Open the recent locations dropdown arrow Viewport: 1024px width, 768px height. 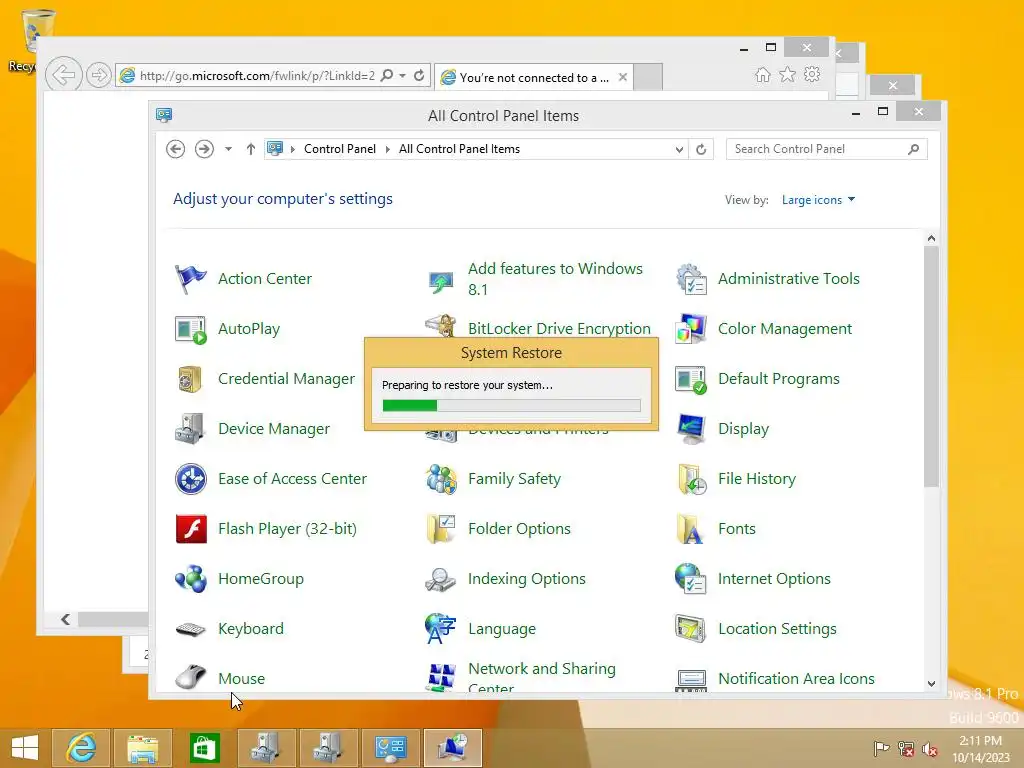pyautogui.click(x=228, y=150)
